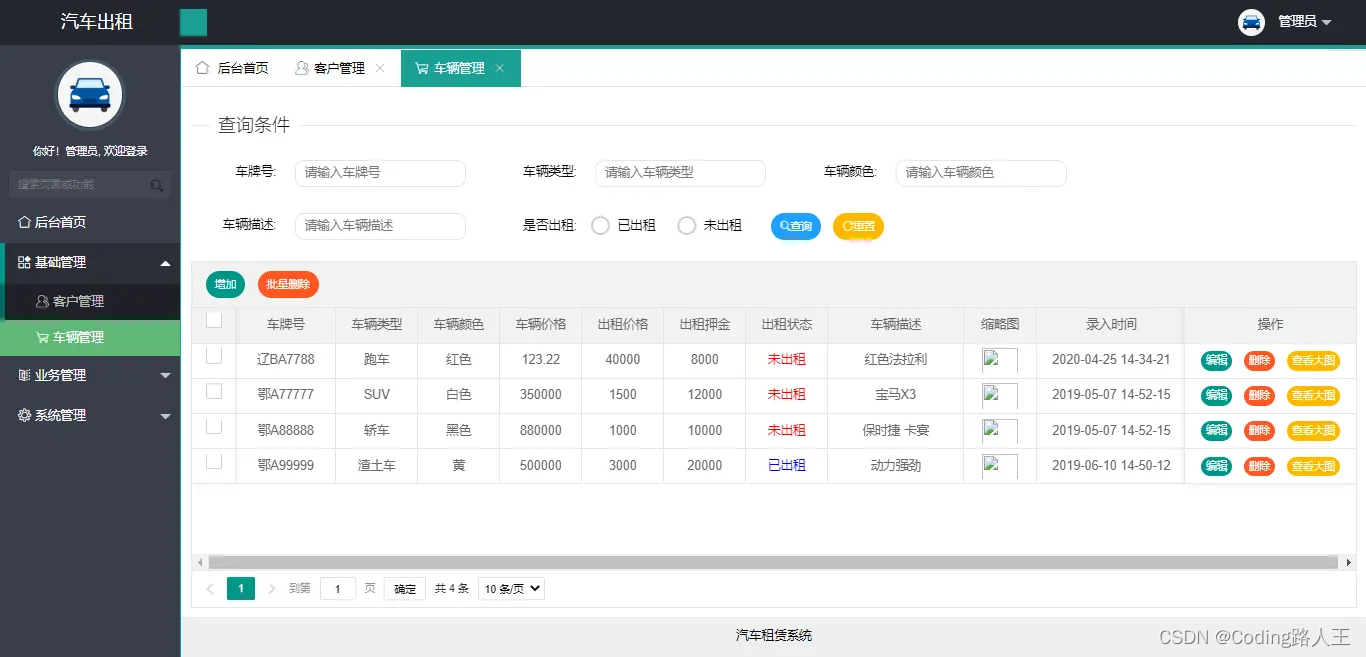Open the 管理员 user dropdown
The width and height of the screenshot is (1366, 657).
(x=1305, y=22)
